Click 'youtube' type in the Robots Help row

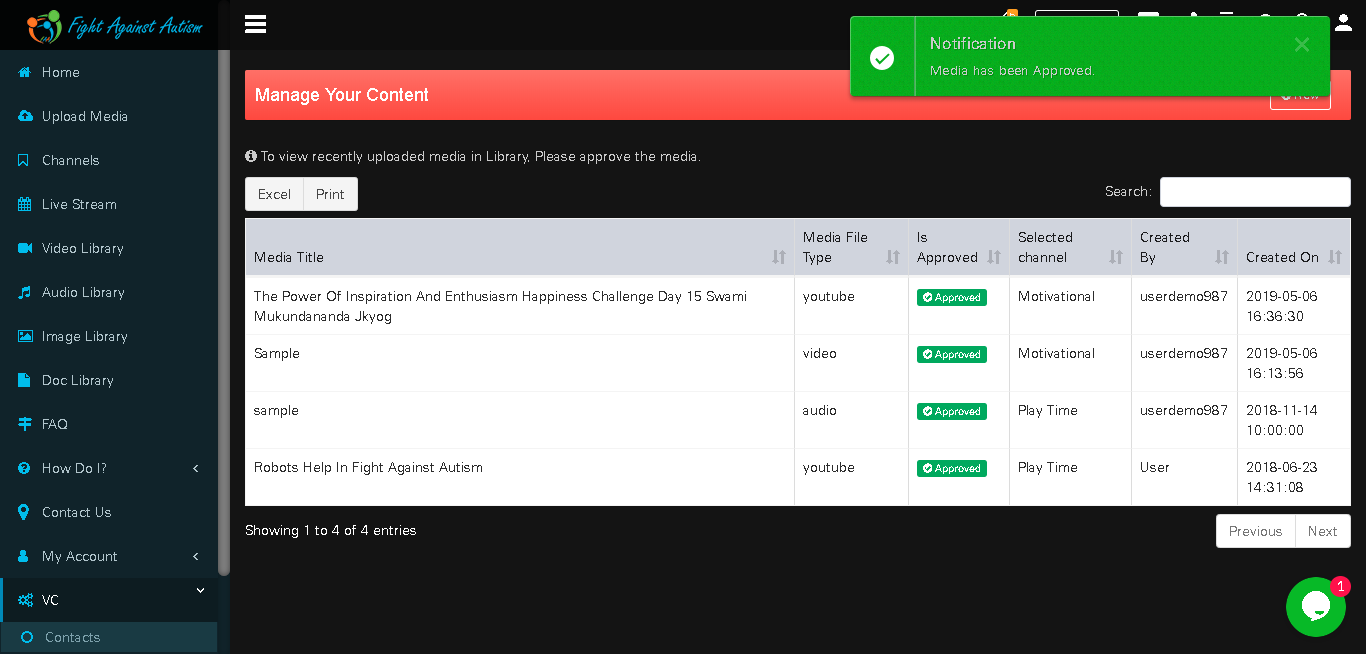click(829, 467)
